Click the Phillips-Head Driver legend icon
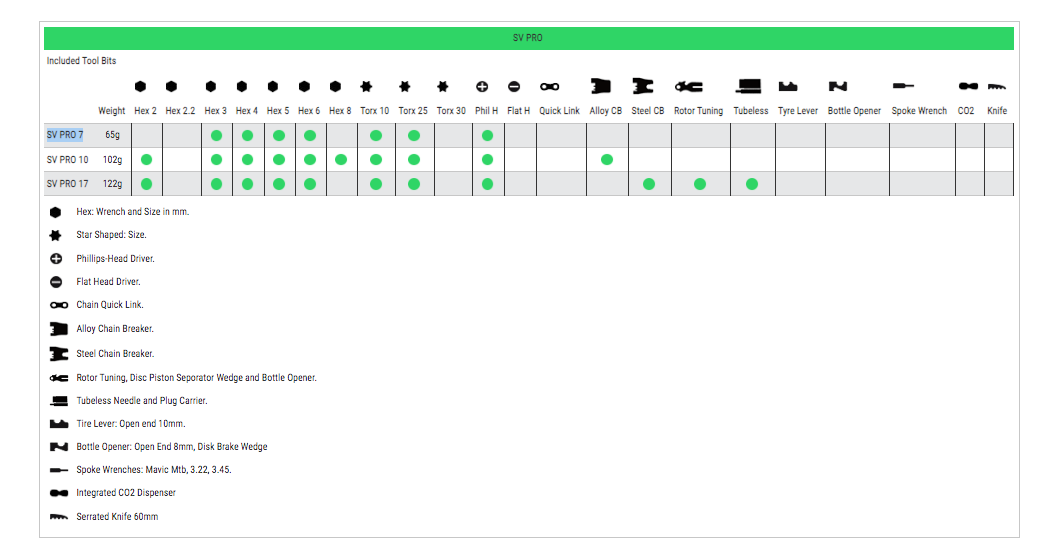1054x553 pixels. pos(57,259)
